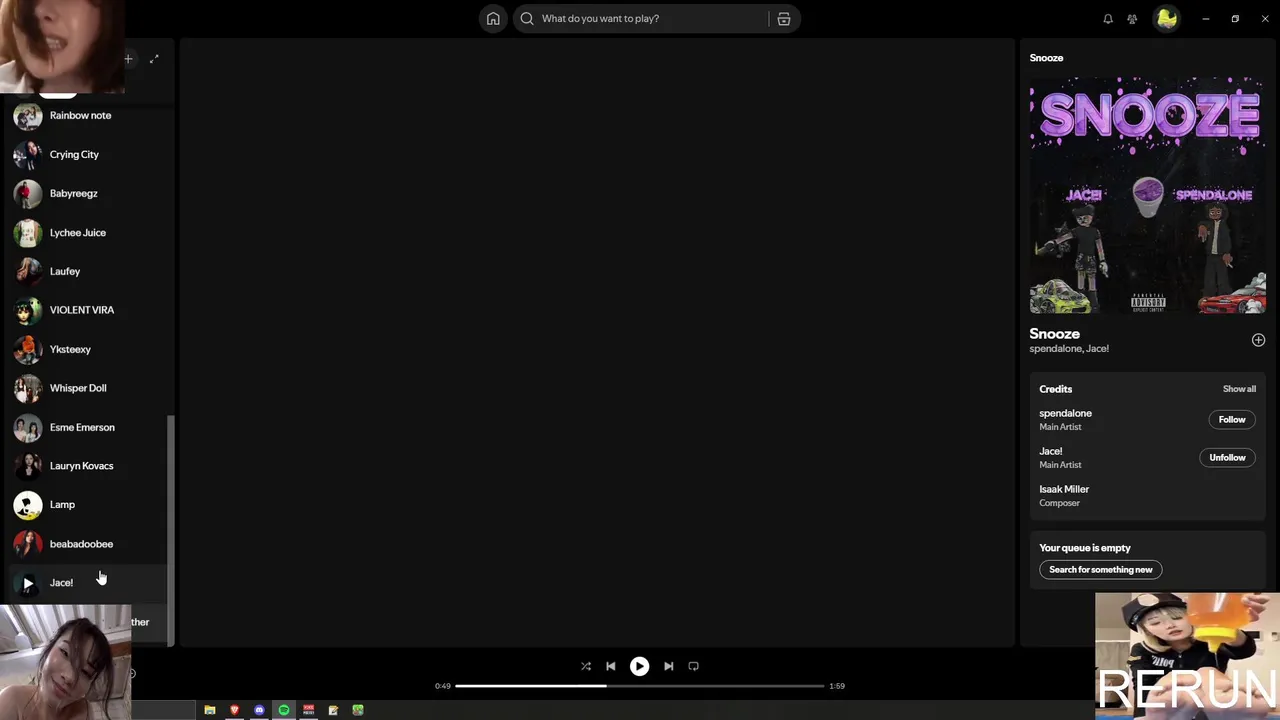Add Snooze to Liked Songs

1258,340
